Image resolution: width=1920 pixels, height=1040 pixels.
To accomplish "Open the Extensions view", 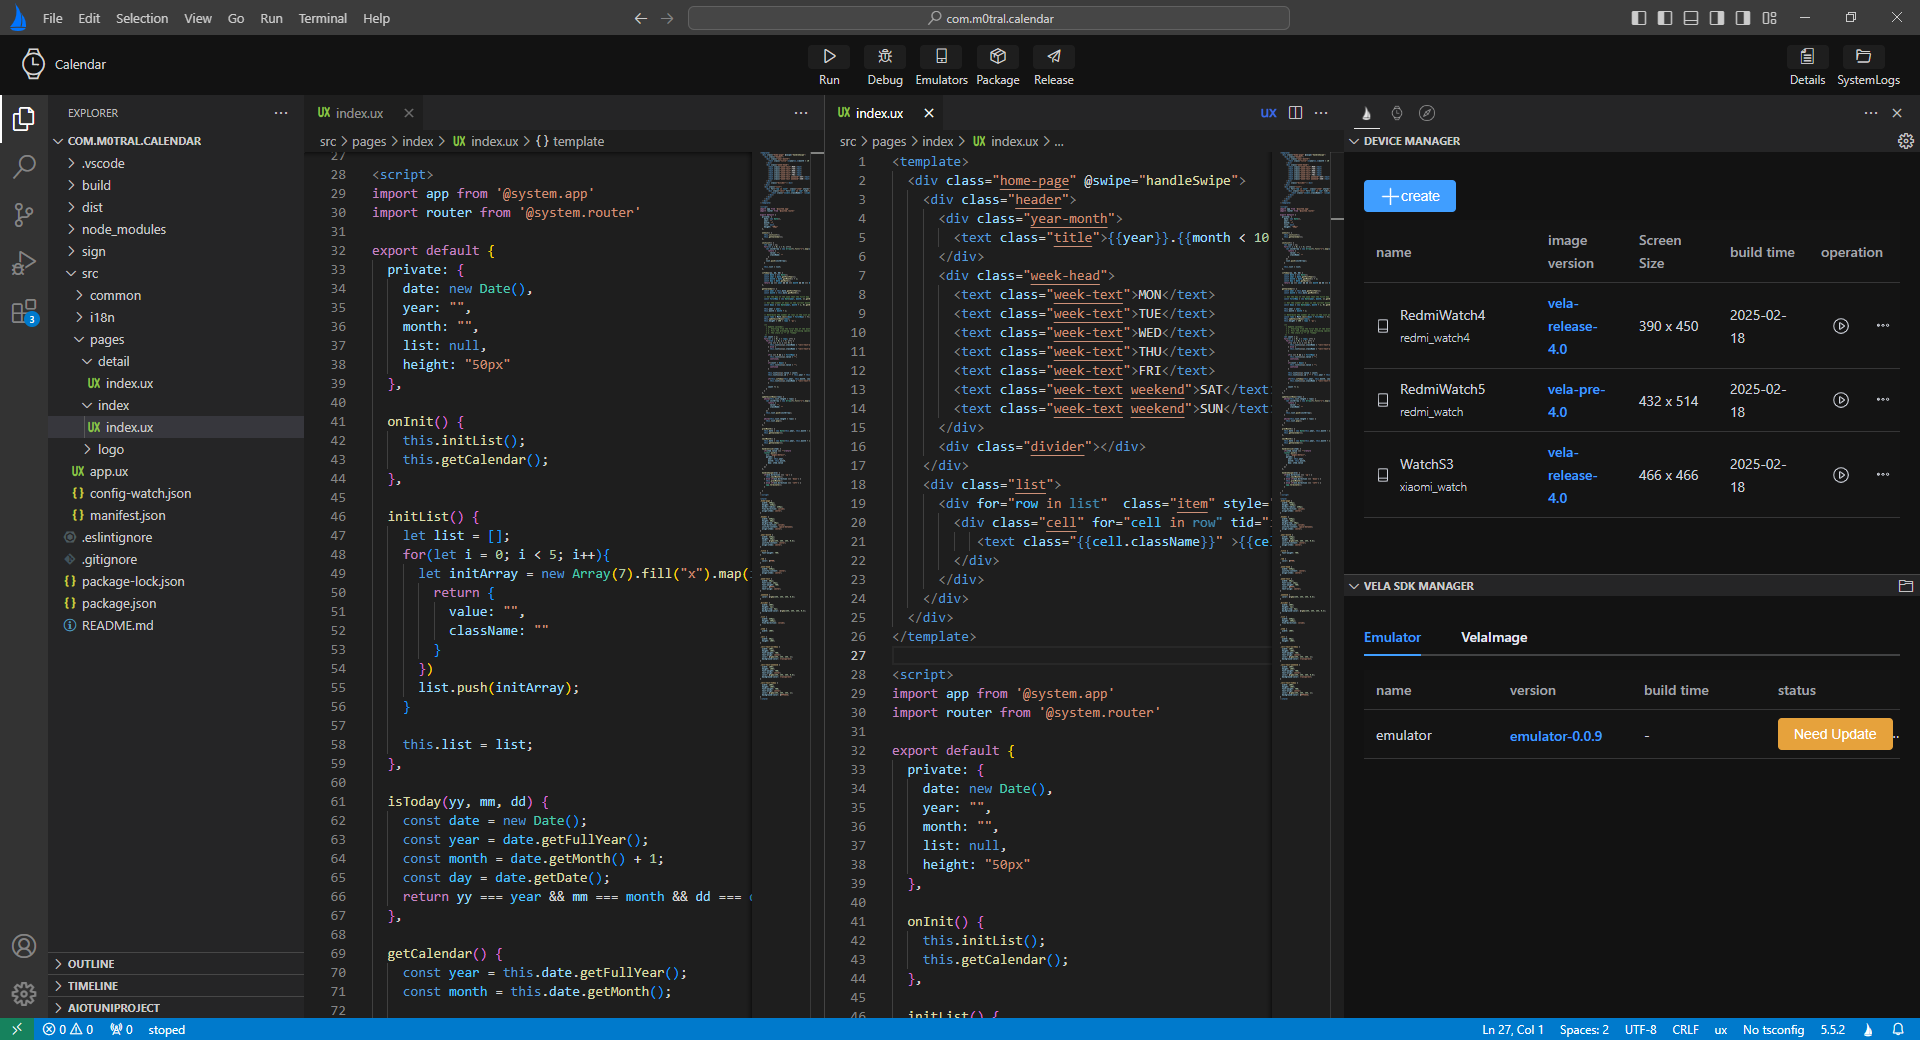I will [24, 313].
